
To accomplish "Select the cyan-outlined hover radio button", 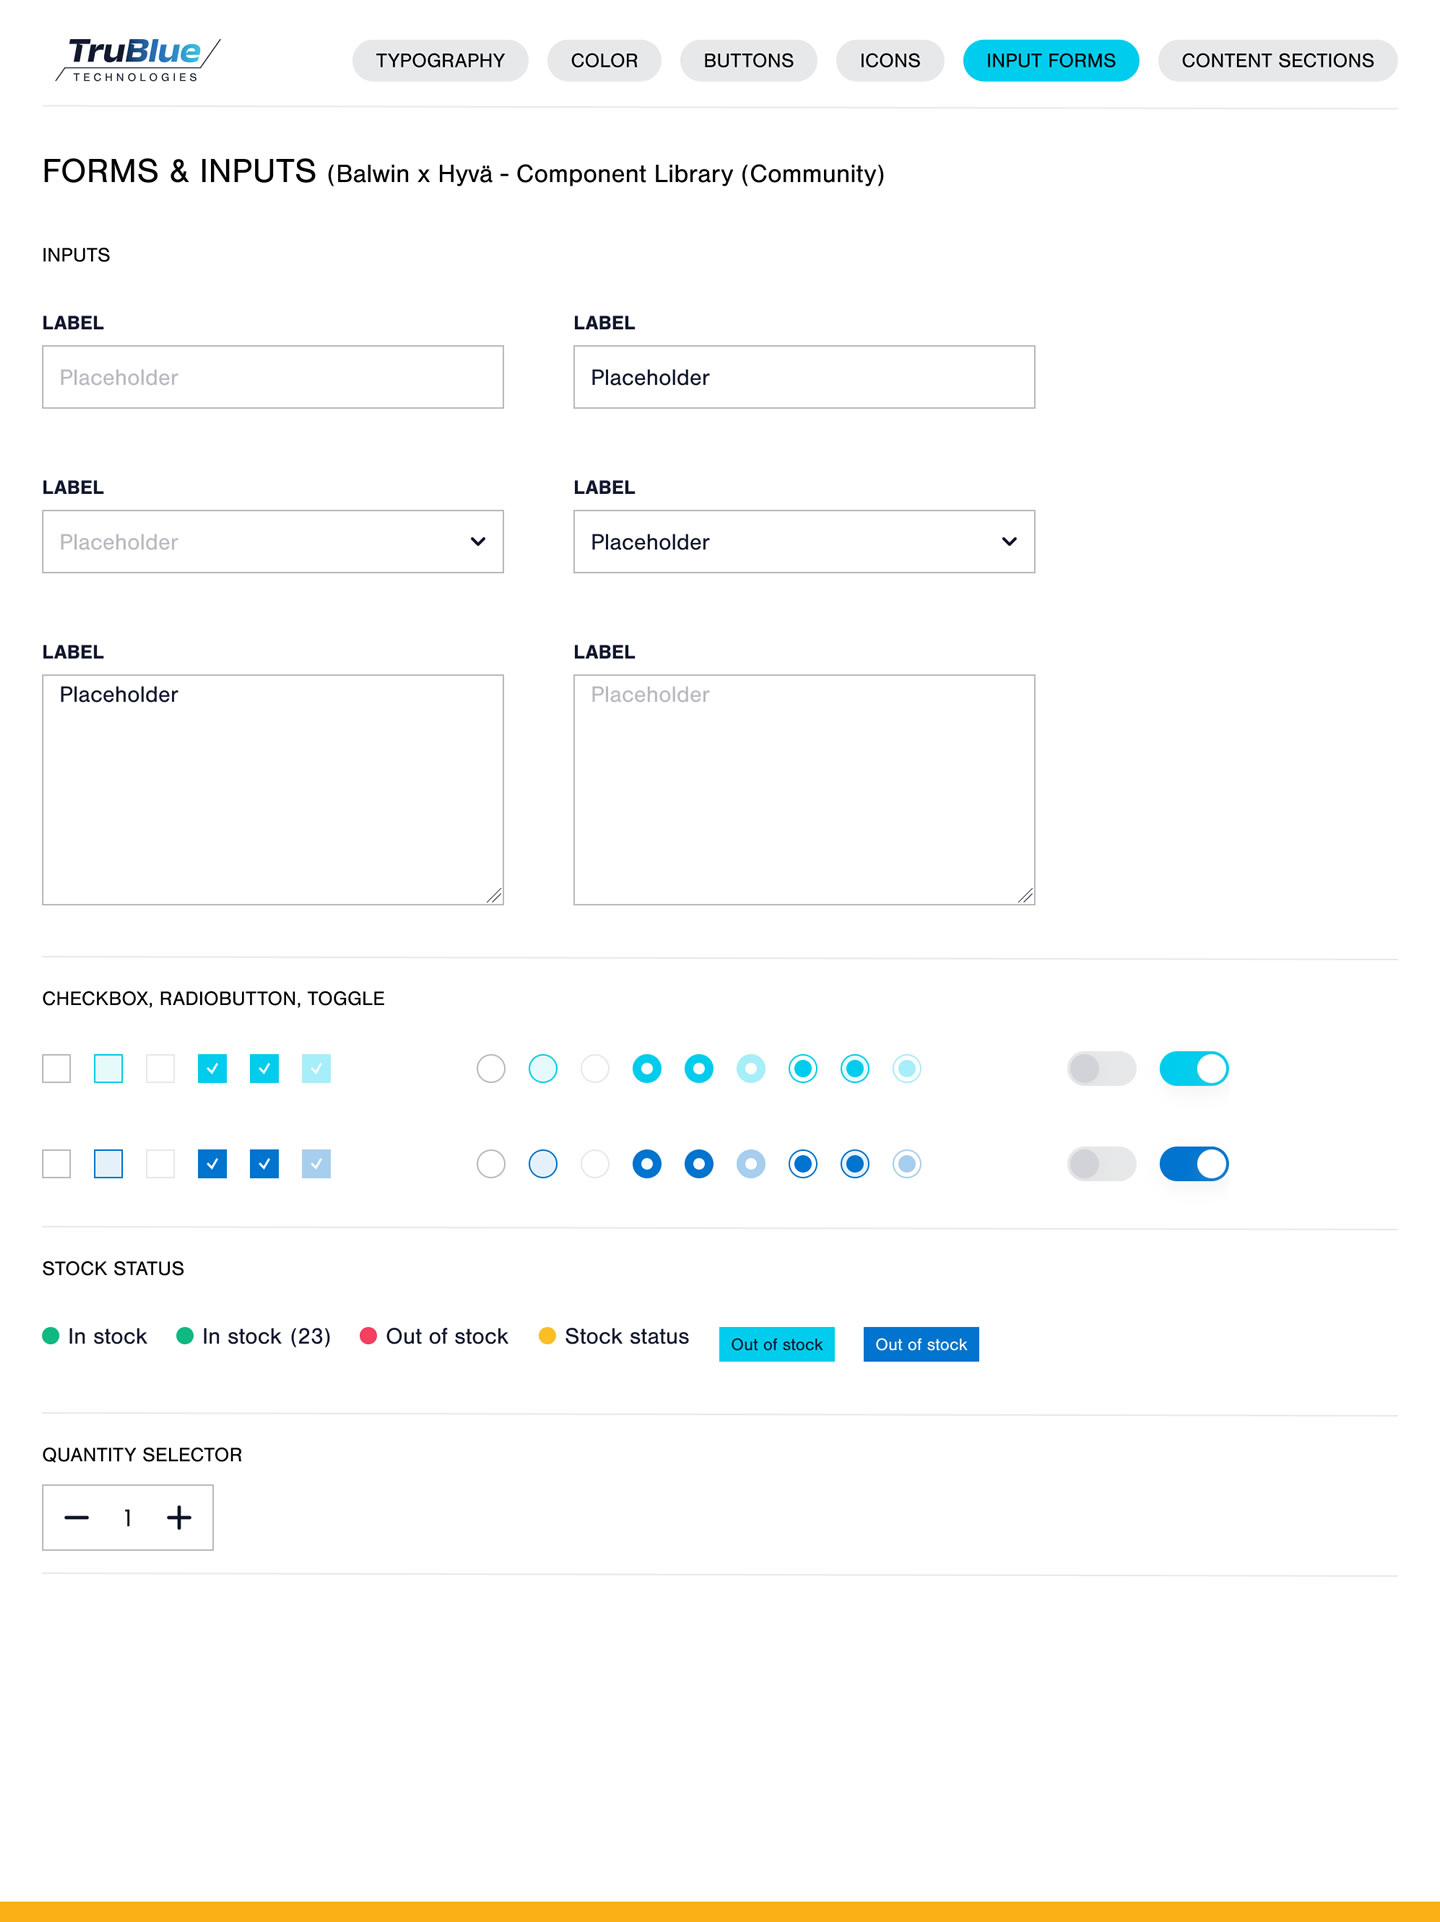I will (543, 1068).
